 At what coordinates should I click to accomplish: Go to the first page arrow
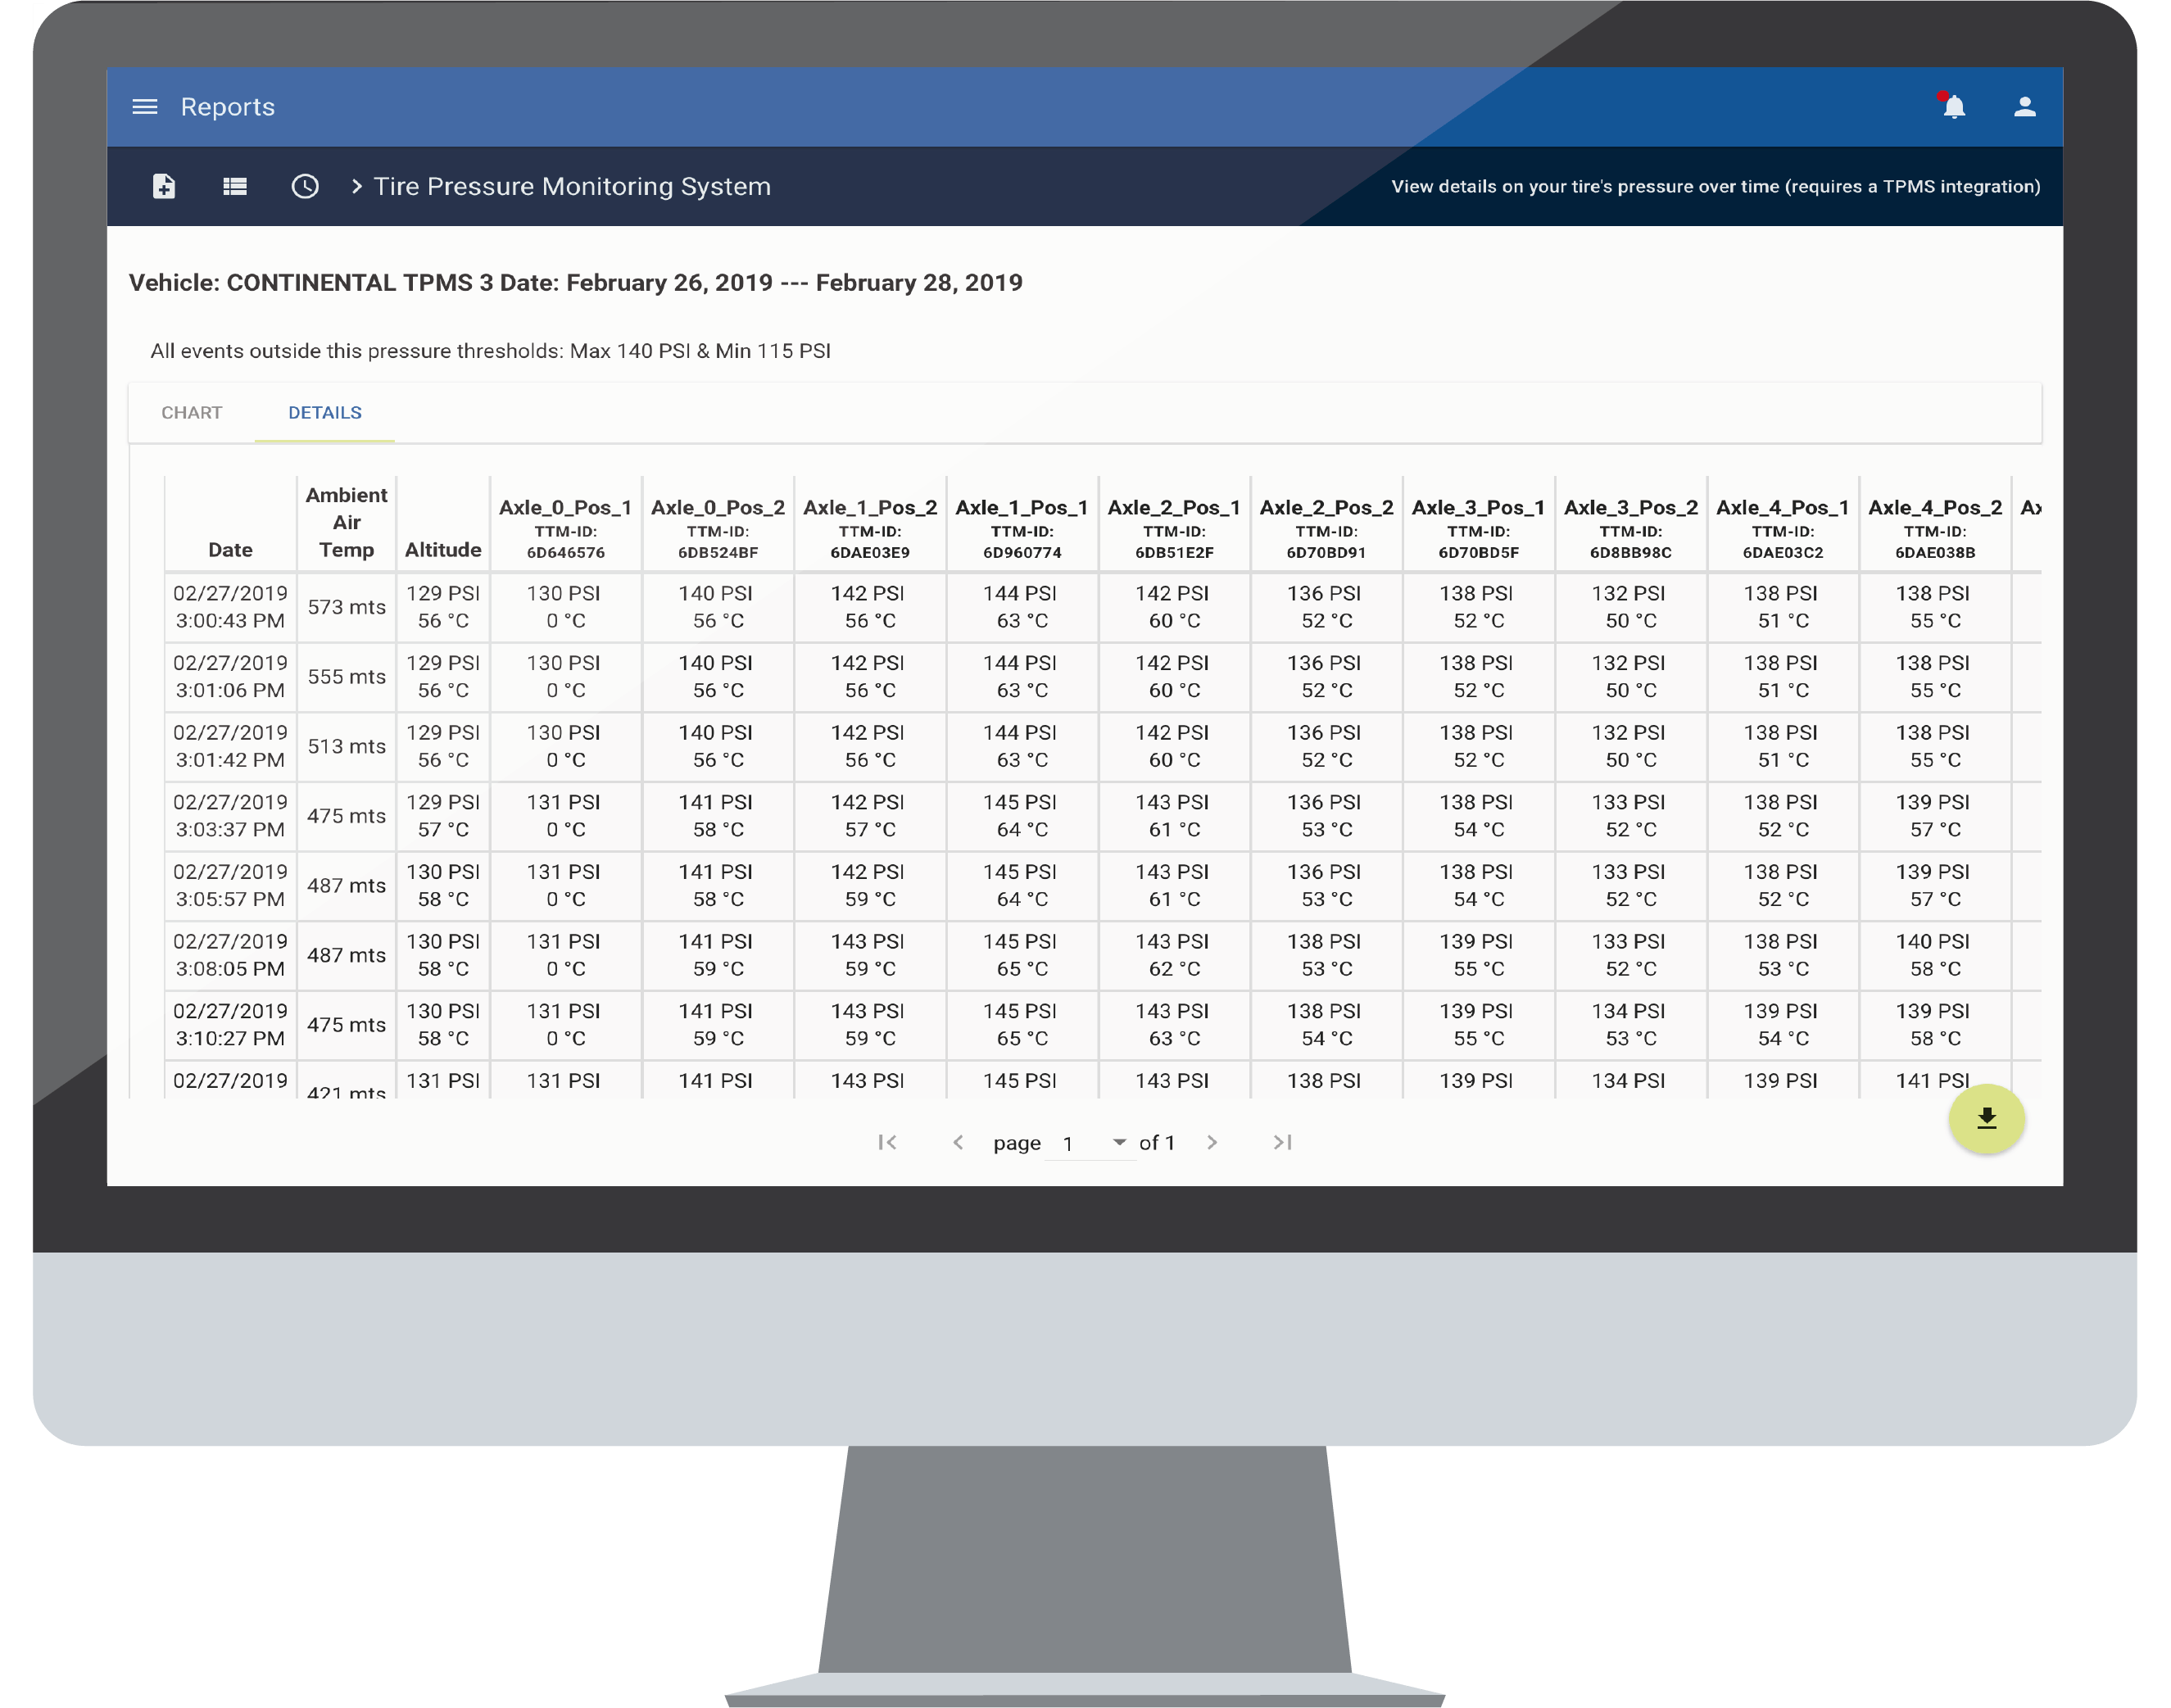(887, 1142)
